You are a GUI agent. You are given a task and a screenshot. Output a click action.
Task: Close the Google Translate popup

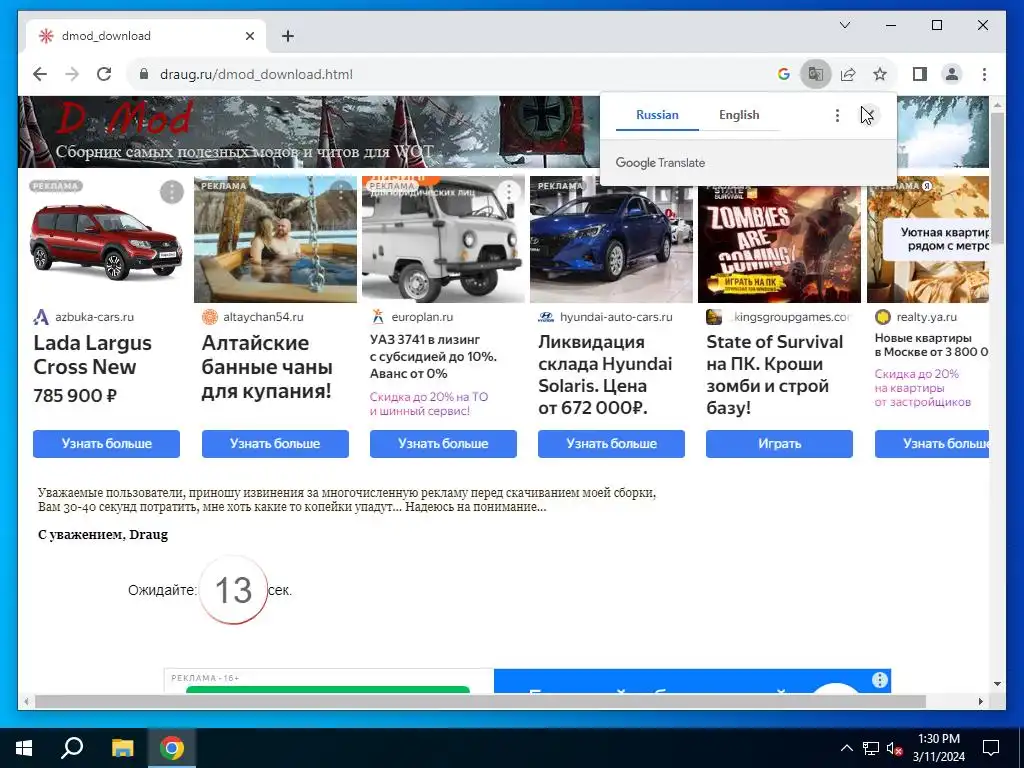pyautogui.click(x=869, y=116)
